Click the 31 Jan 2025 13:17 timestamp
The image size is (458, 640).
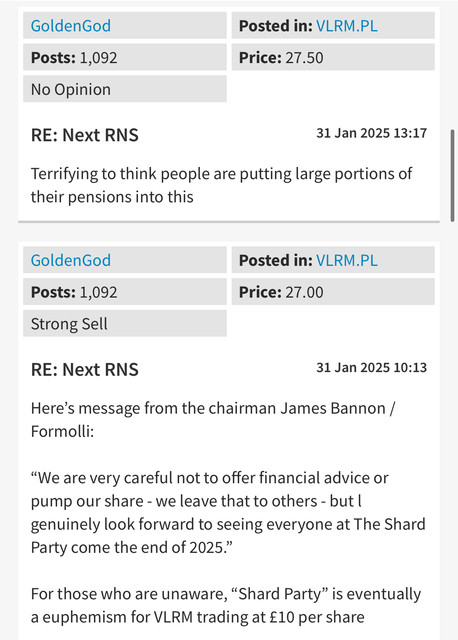(371, 133)
